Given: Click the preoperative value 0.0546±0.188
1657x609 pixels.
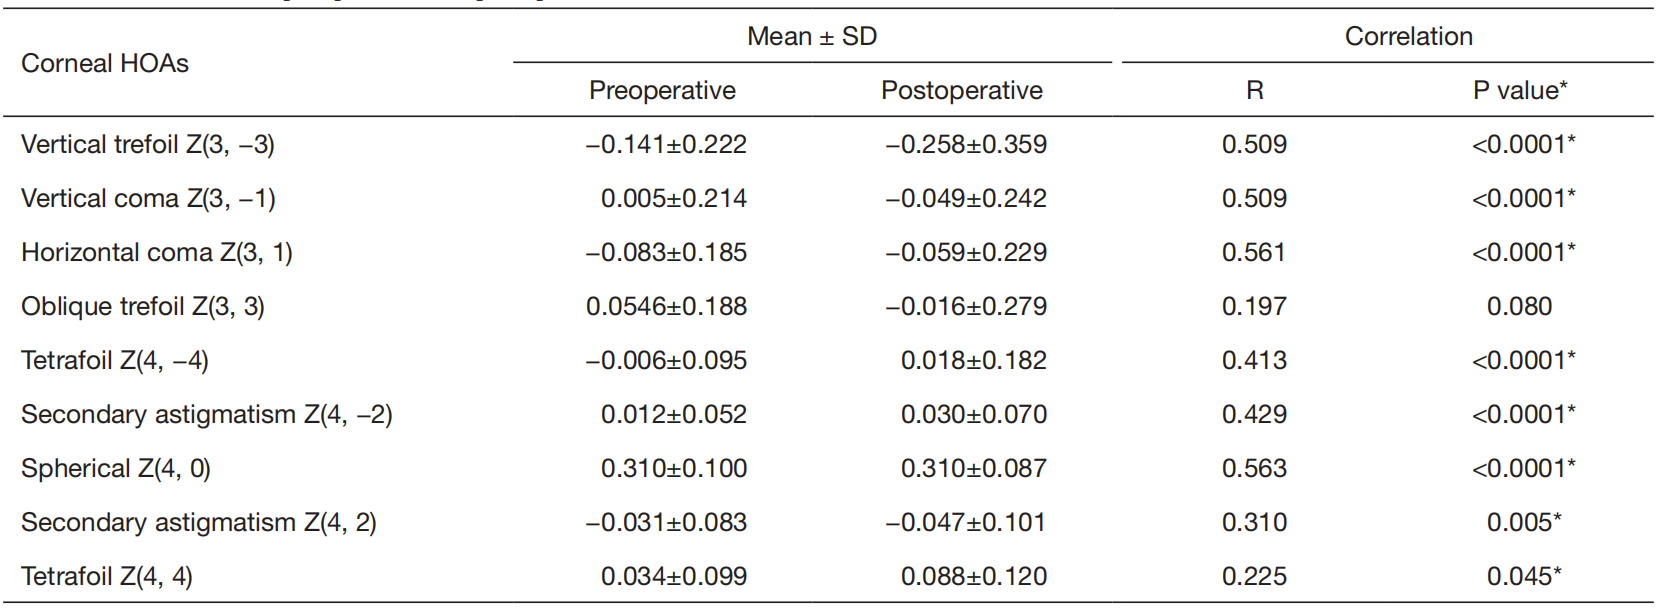Looking at the screenshot, I should click(x=666, y=307).
